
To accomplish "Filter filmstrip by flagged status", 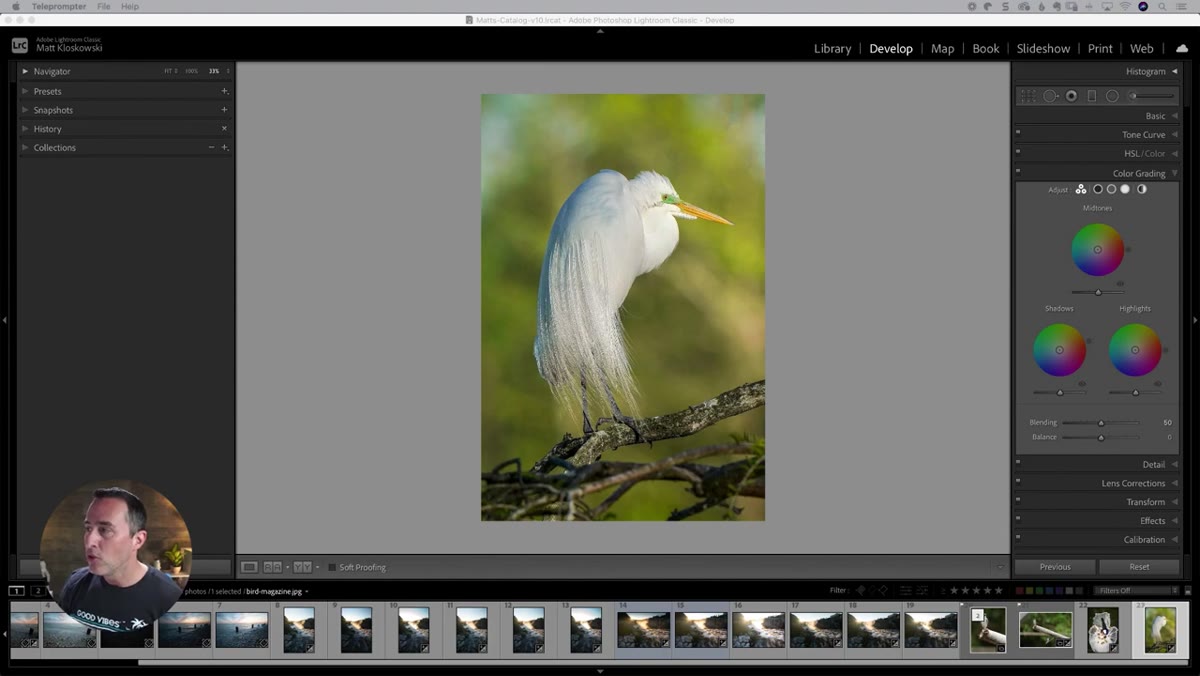I will [x=860, y=590].
